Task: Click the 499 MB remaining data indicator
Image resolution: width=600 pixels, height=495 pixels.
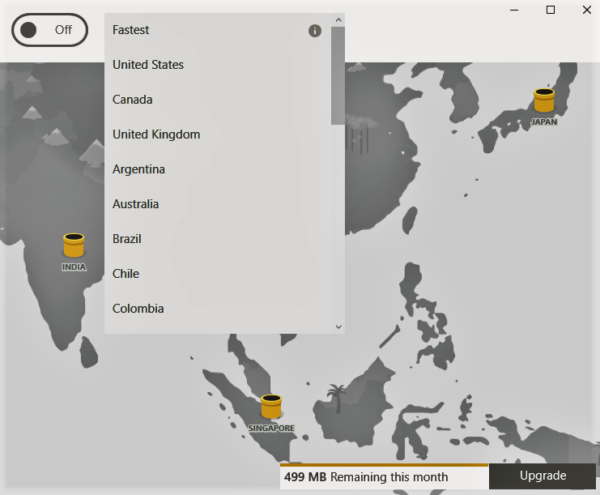Action: 384,477
